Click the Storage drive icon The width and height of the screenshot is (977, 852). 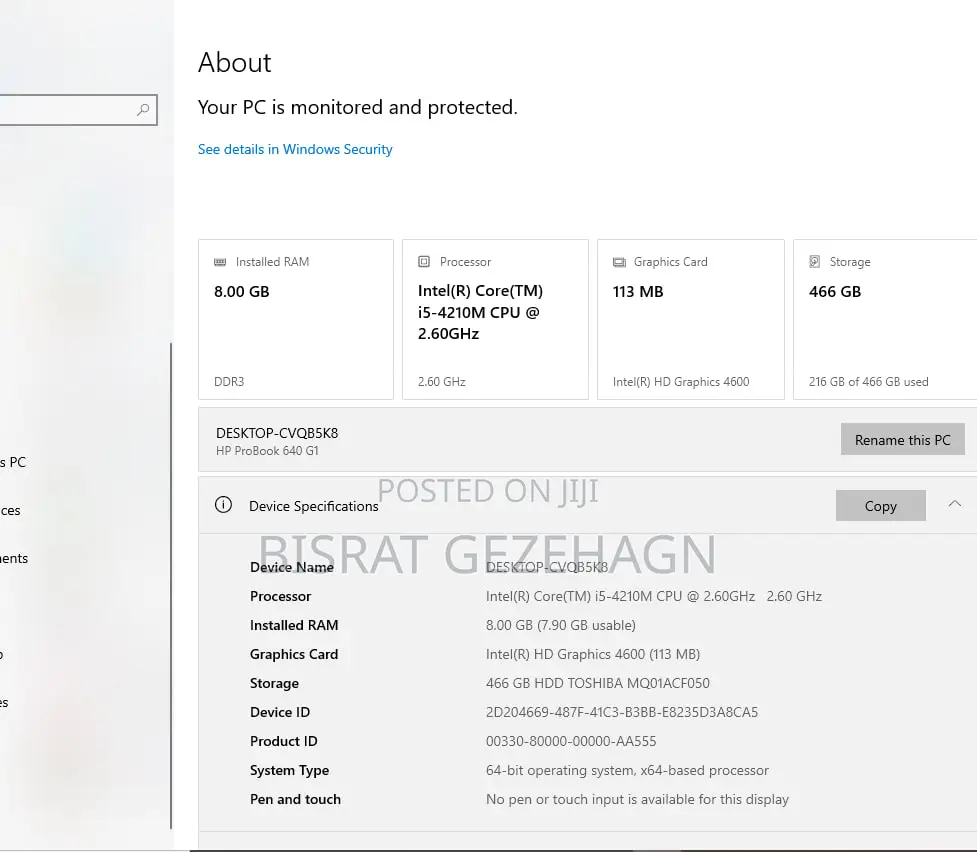coord(815,262)
